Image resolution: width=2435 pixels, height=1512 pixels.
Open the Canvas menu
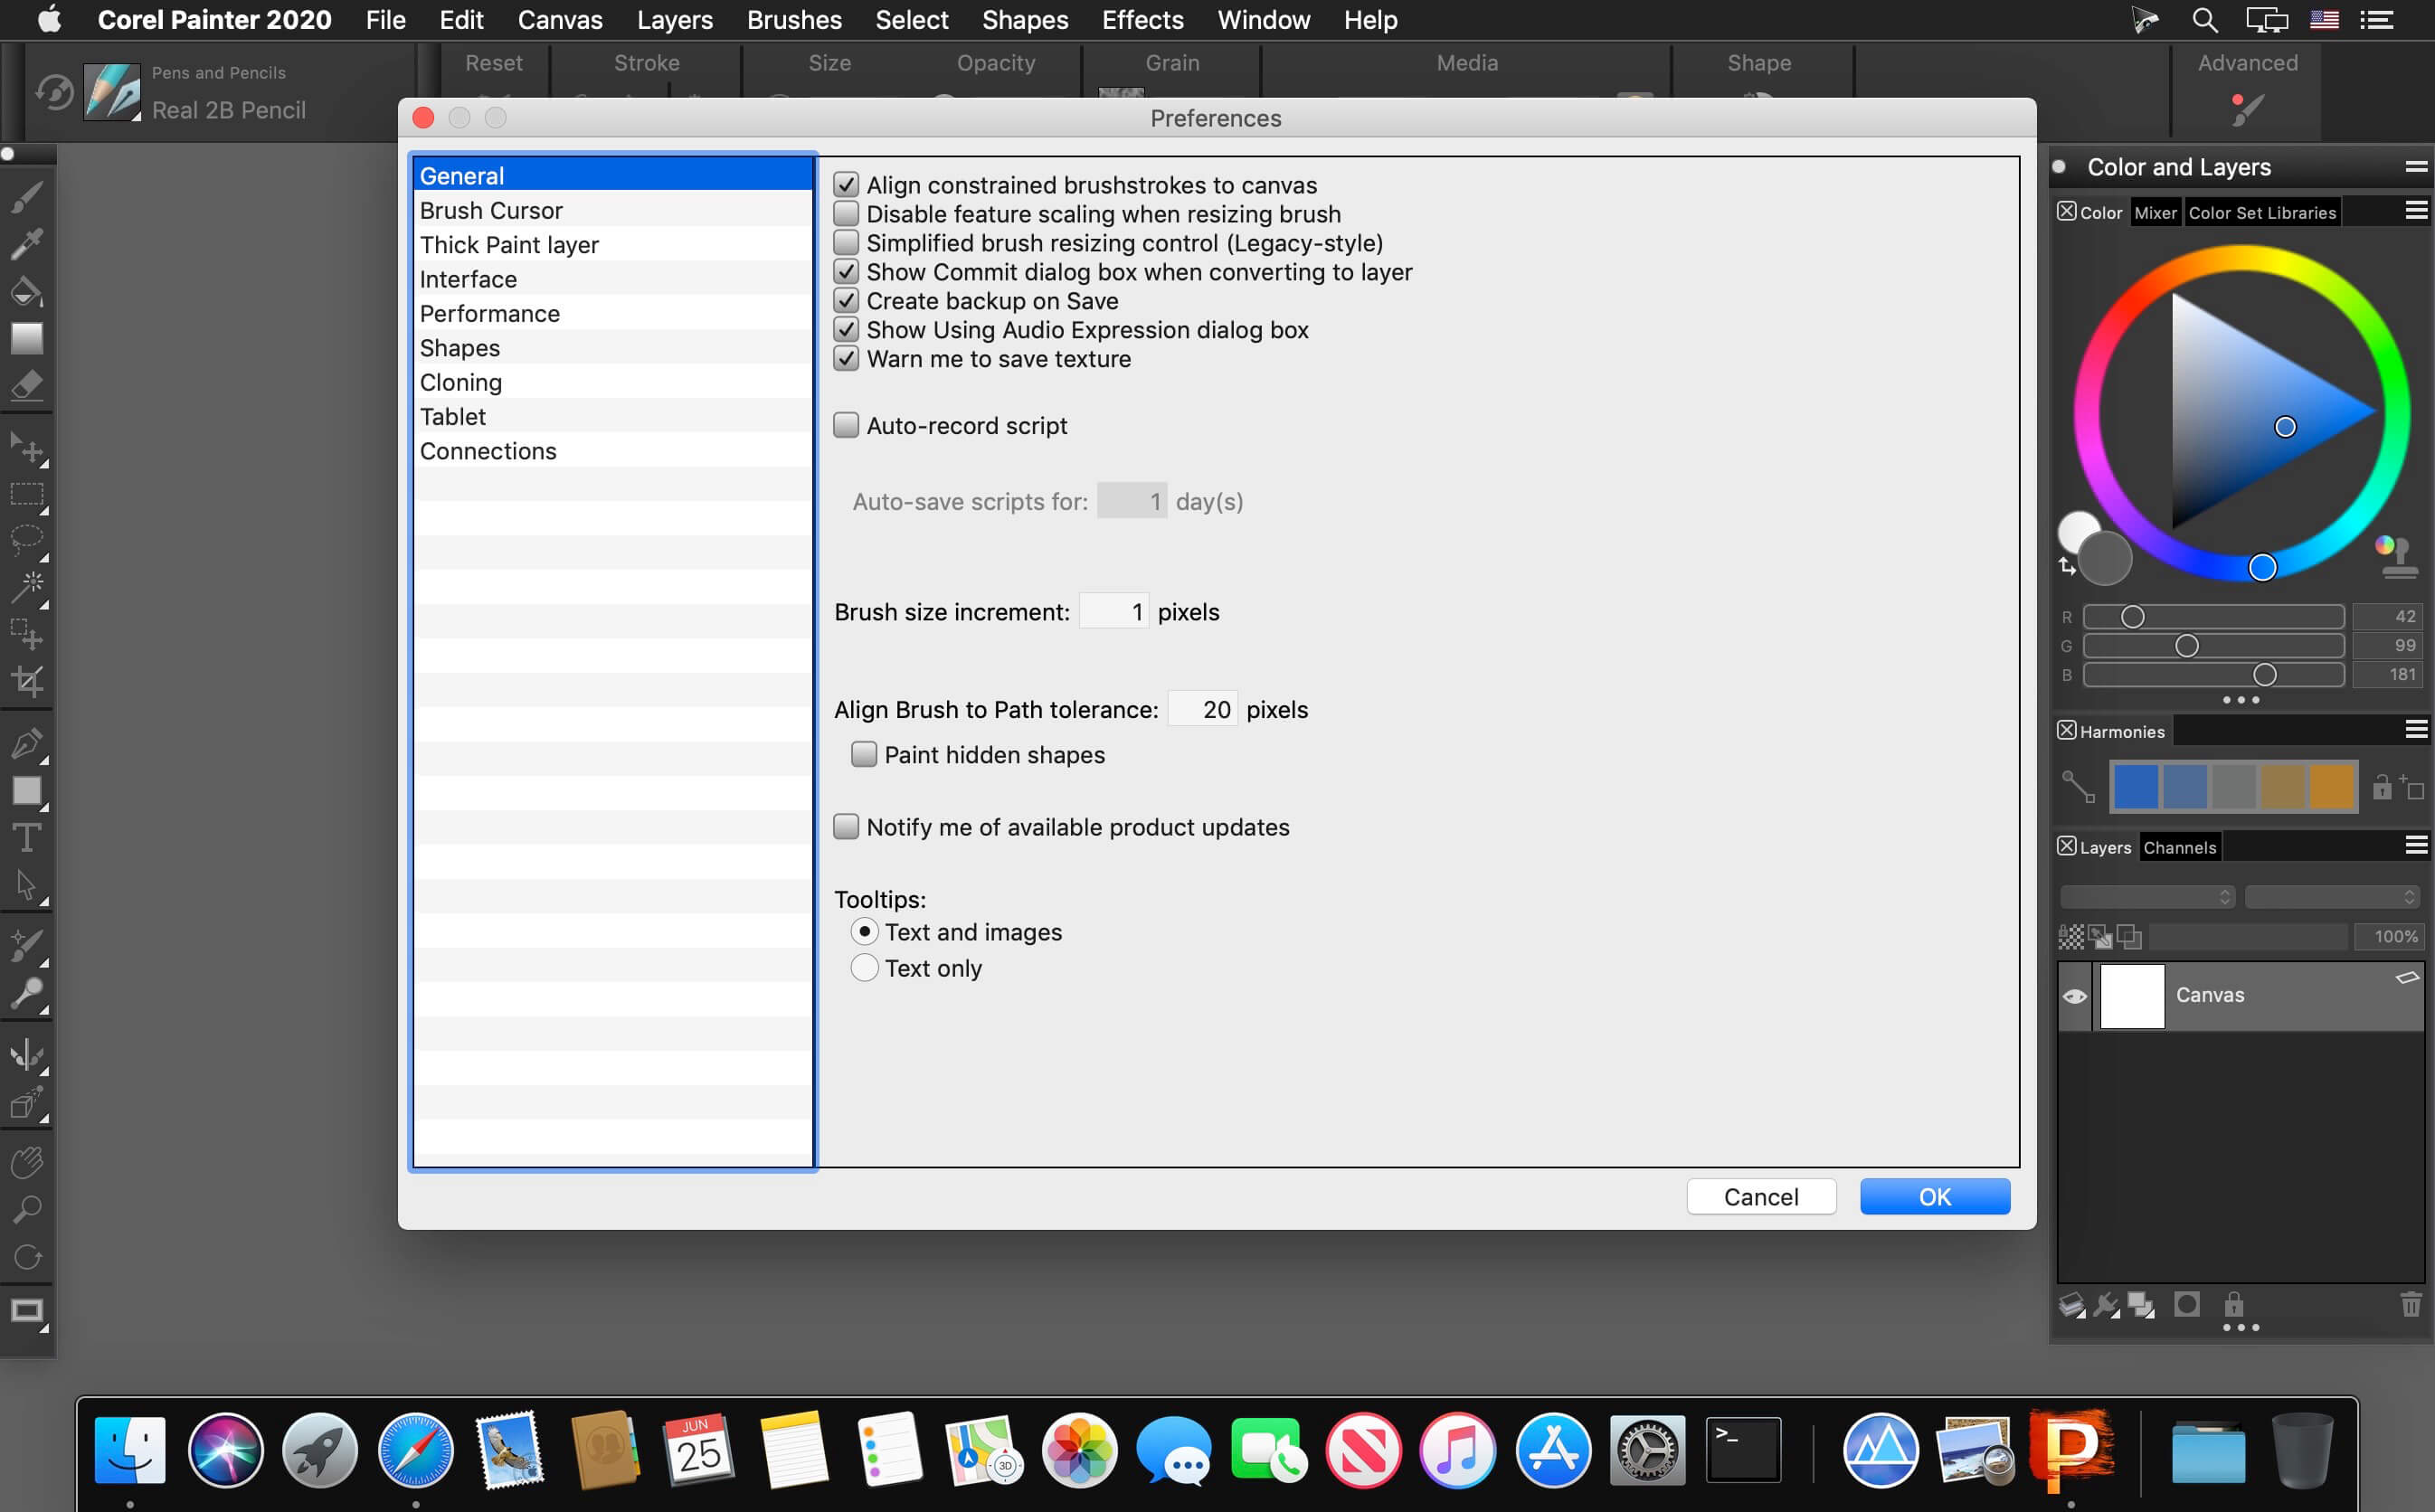point(560,20)
